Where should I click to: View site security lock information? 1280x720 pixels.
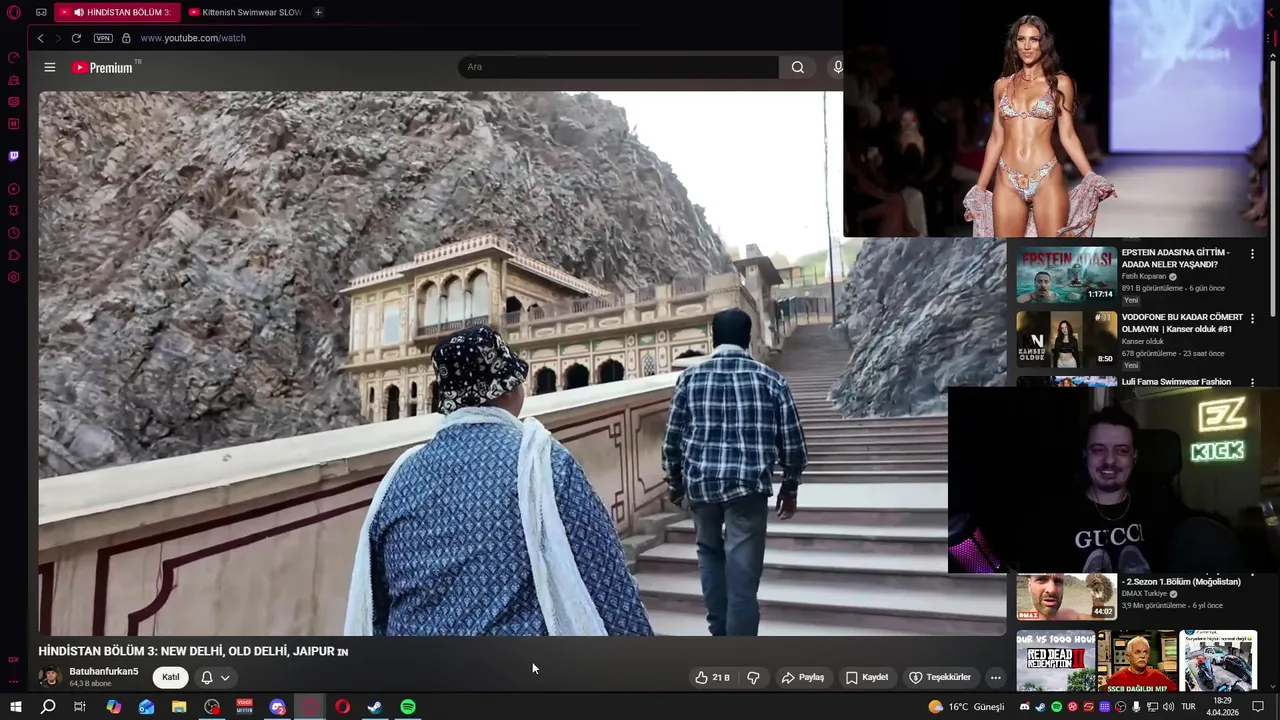pyautogui.click(x=126, y=38)
